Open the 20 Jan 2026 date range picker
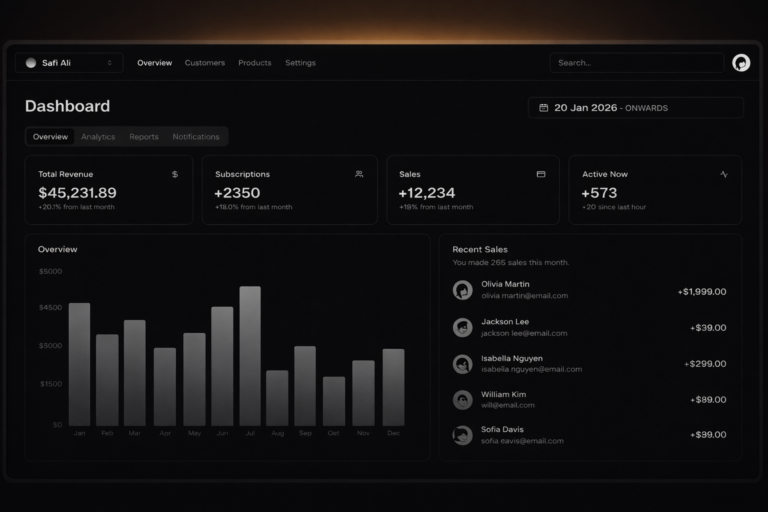The width and height of the screenshot is (768, 512). [x=635, y=108]
